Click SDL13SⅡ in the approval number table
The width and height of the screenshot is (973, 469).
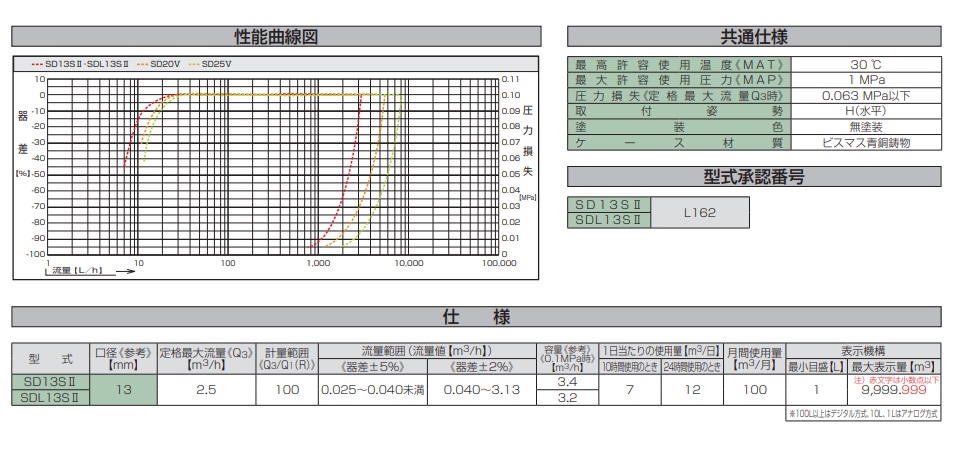[x=609, y=220]
